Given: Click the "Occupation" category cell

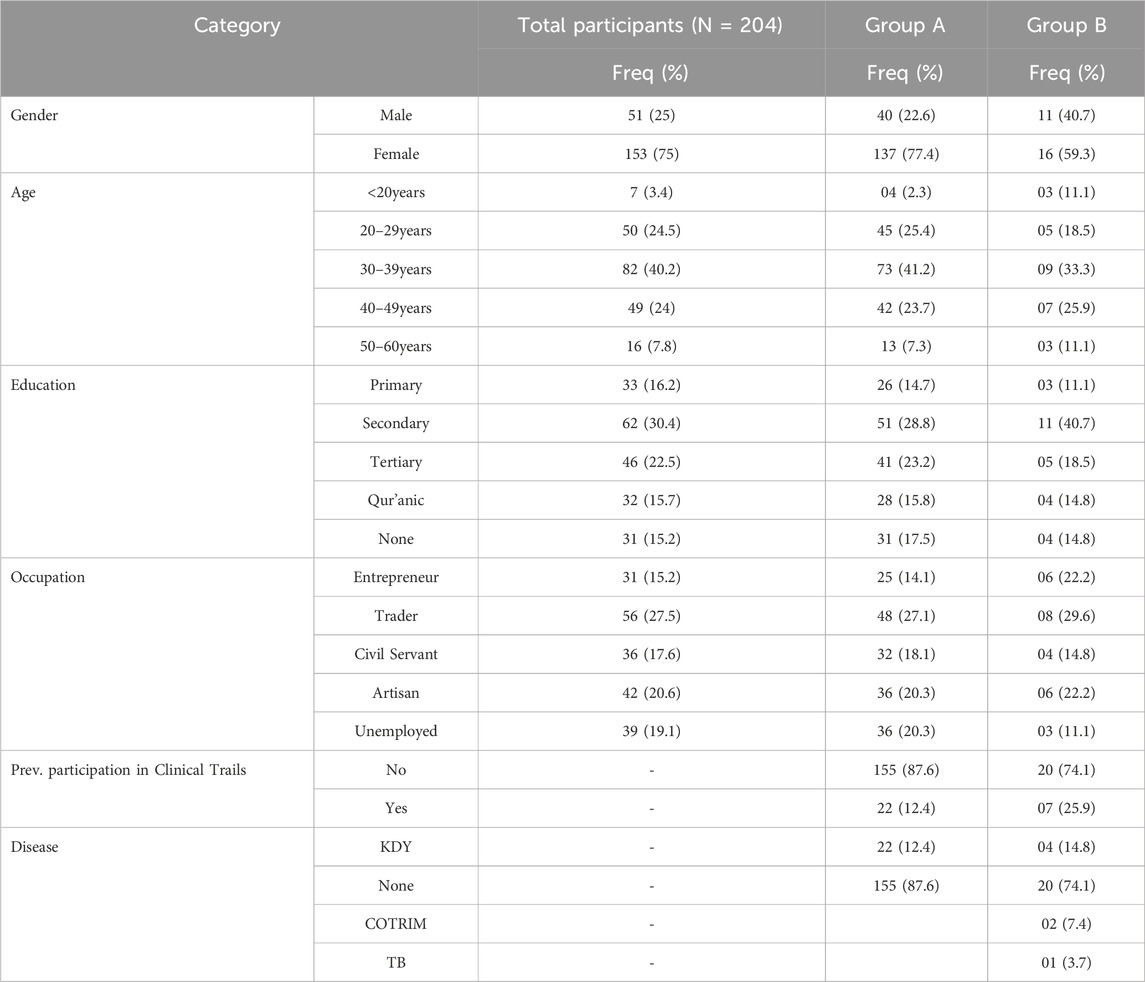Looking at the screenshot, I should (48, 578).
